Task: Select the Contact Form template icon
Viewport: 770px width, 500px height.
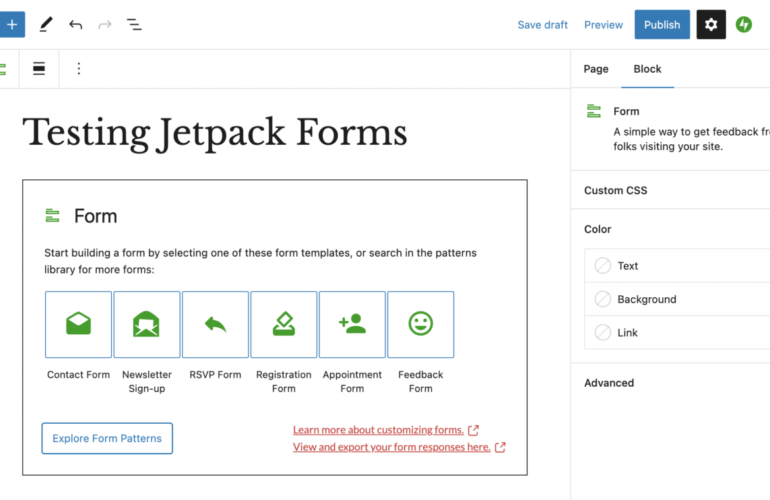Action: coord(78,324)
